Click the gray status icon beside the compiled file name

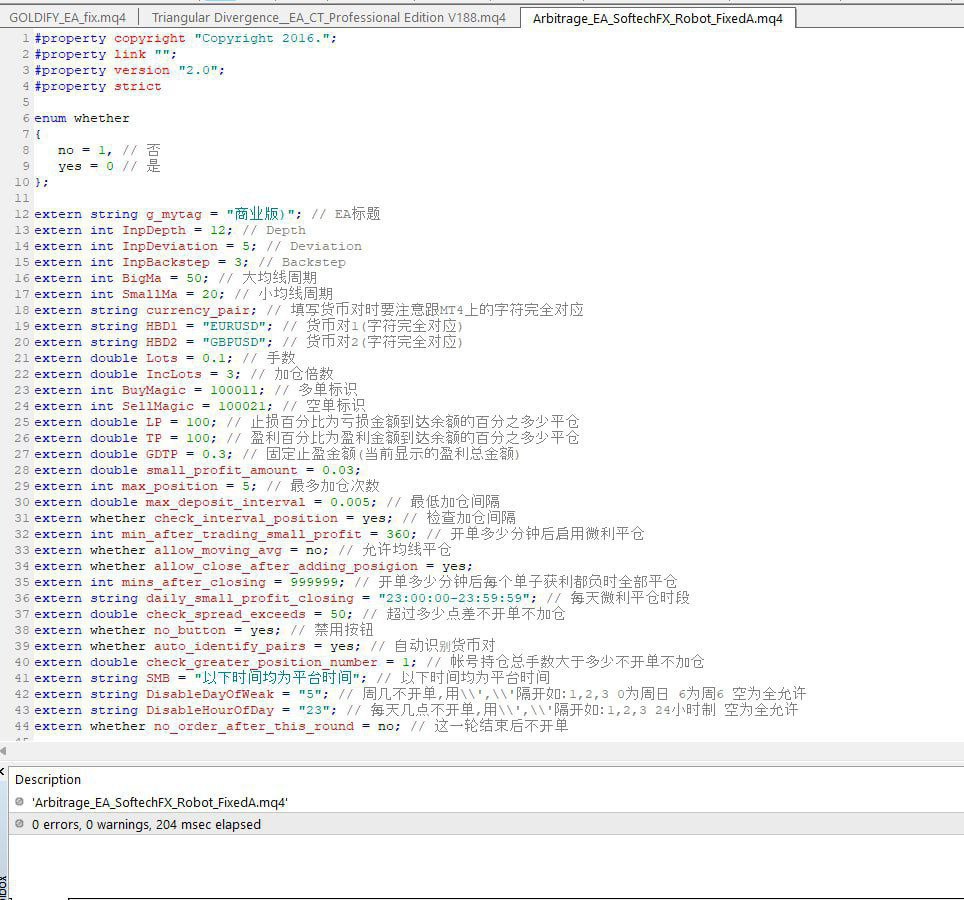coord(21,802)
